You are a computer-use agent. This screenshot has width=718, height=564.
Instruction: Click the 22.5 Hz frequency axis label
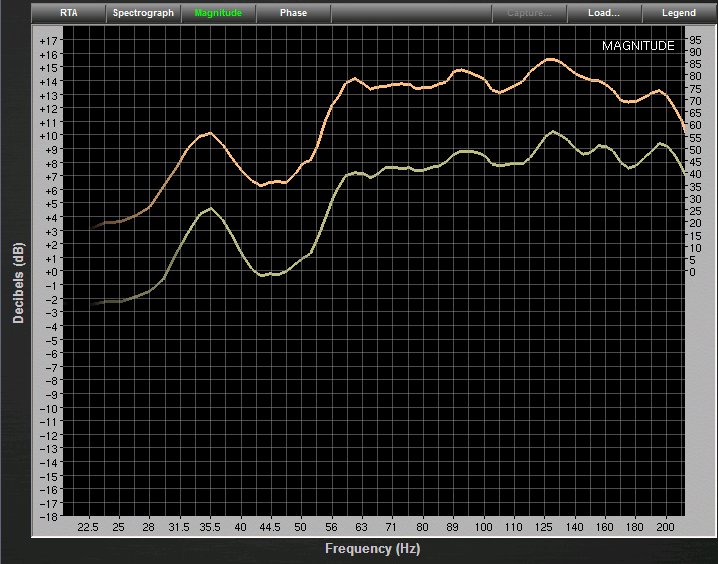pos(88,526)
